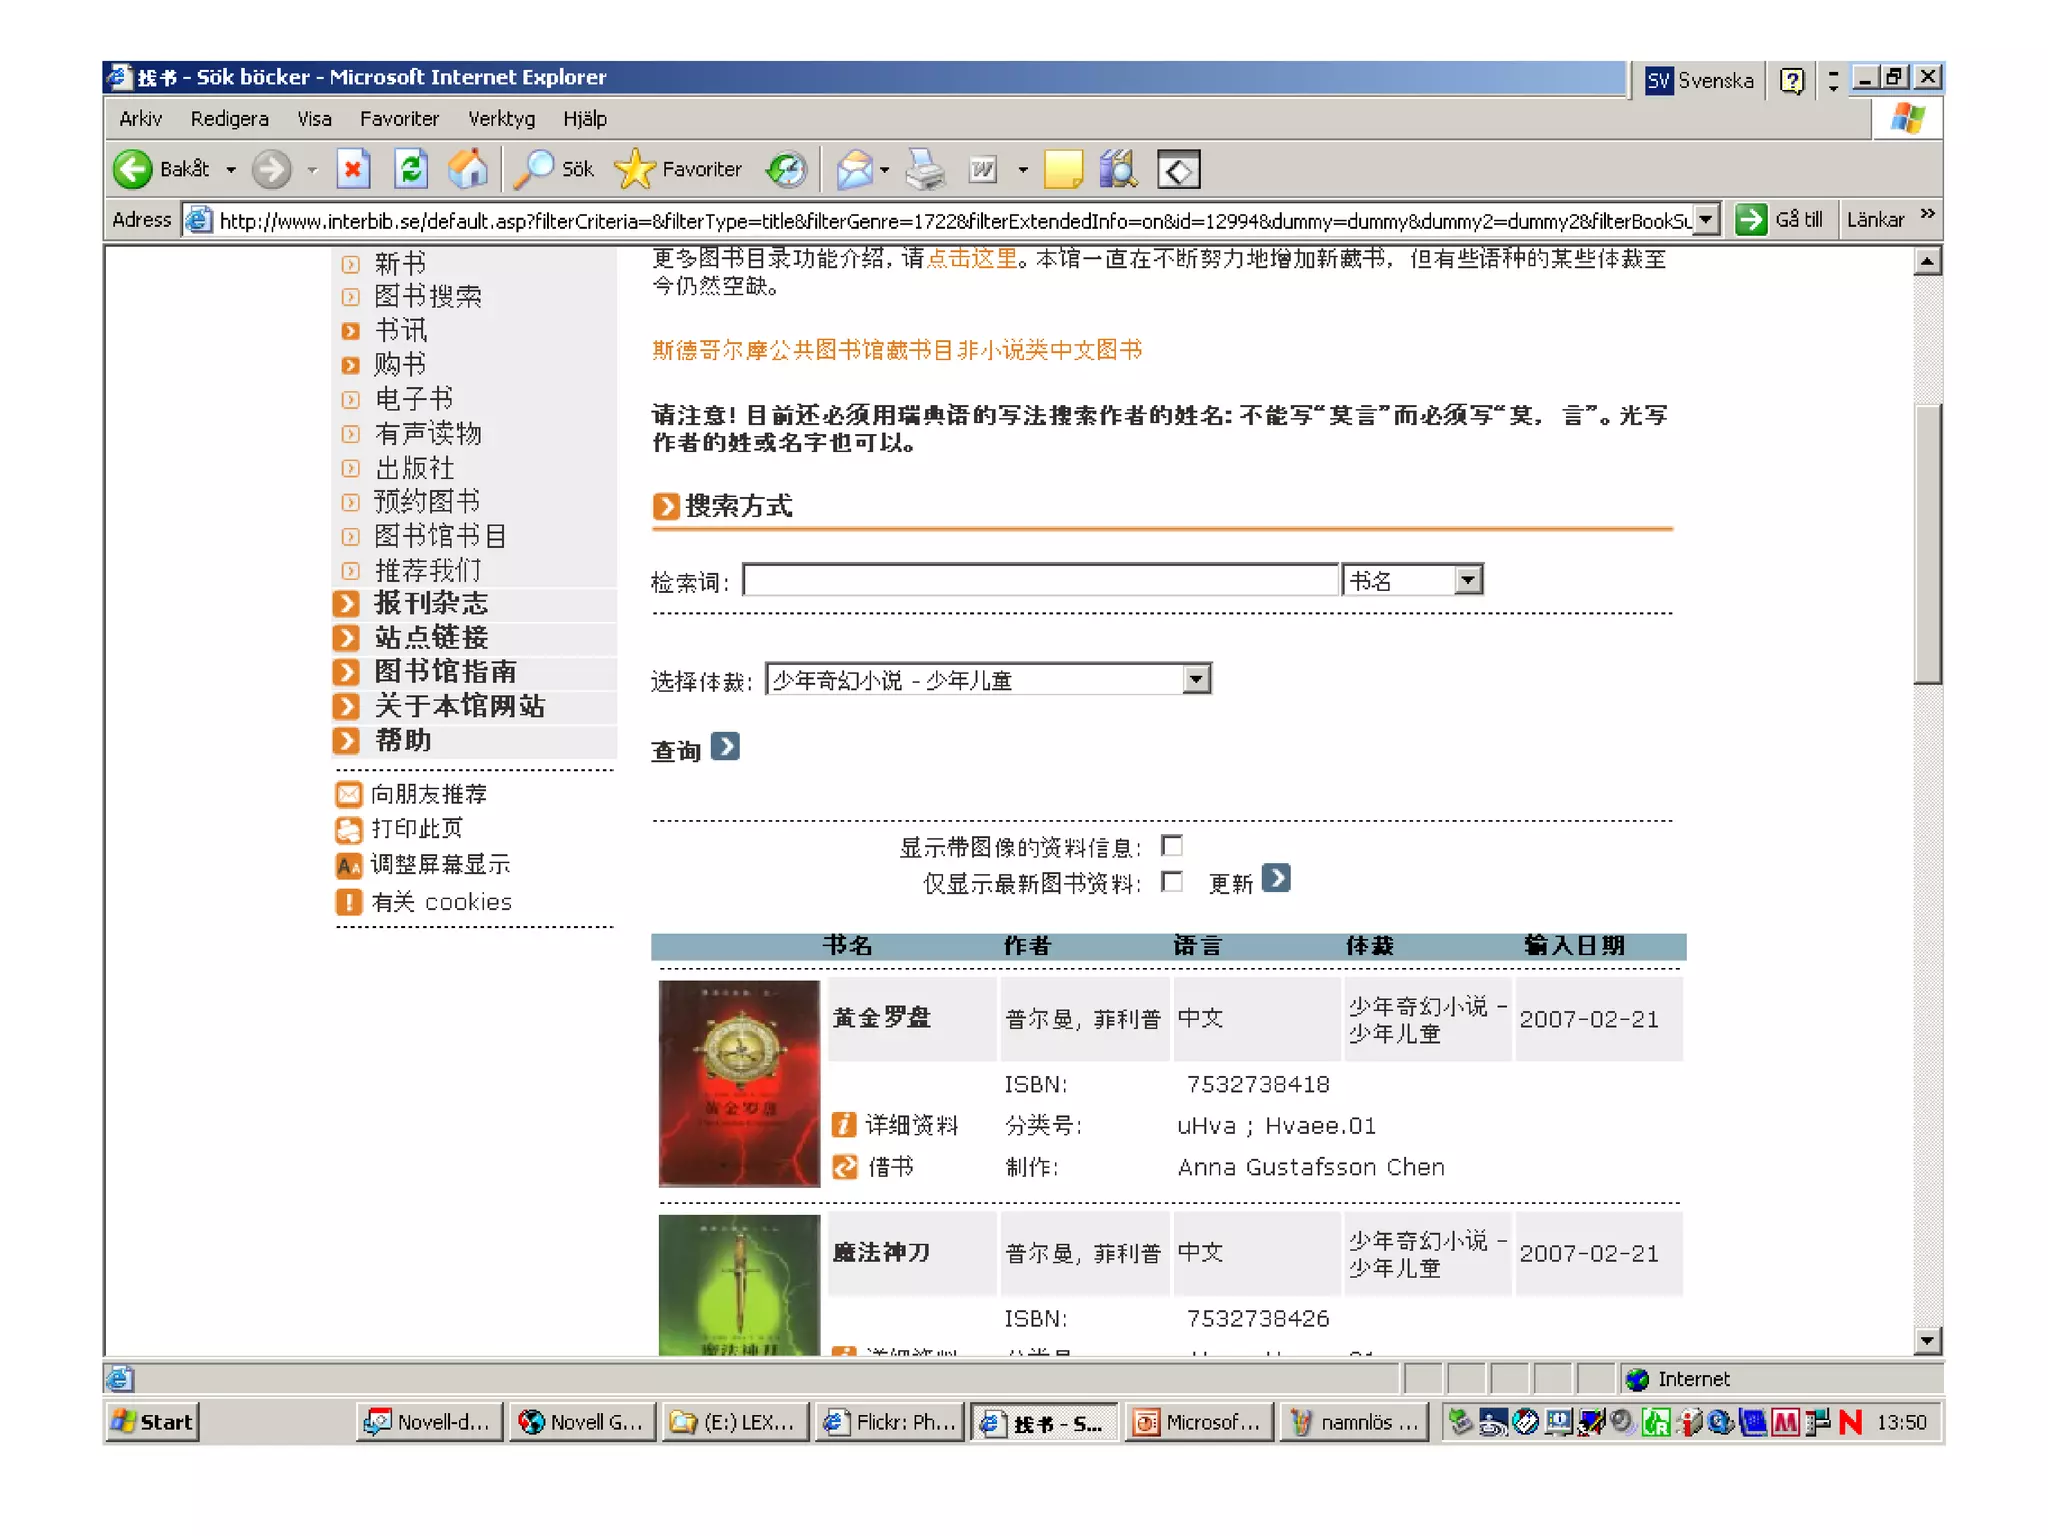
Task: Open the Favoriter menu in menu bar
Action: coord(399,119)
